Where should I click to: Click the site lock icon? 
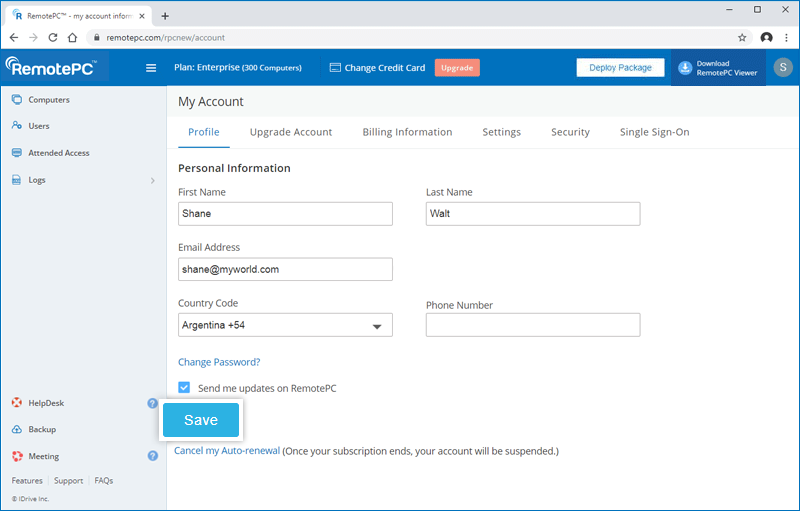pyautogui.click(x=96, y=37)
